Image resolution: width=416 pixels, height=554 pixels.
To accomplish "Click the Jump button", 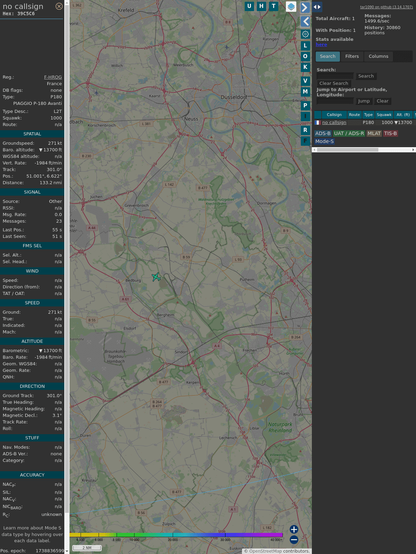I will pos(363,101).
